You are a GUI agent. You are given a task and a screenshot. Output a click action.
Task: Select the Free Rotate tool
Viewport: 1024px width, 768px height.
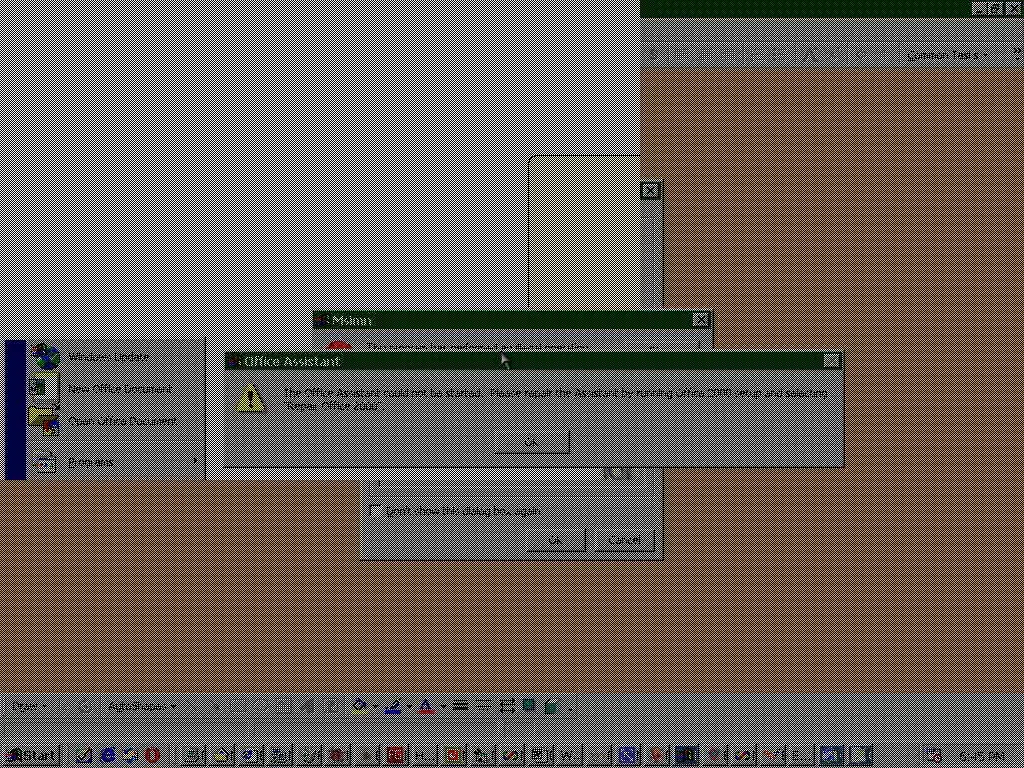(86, 706)
